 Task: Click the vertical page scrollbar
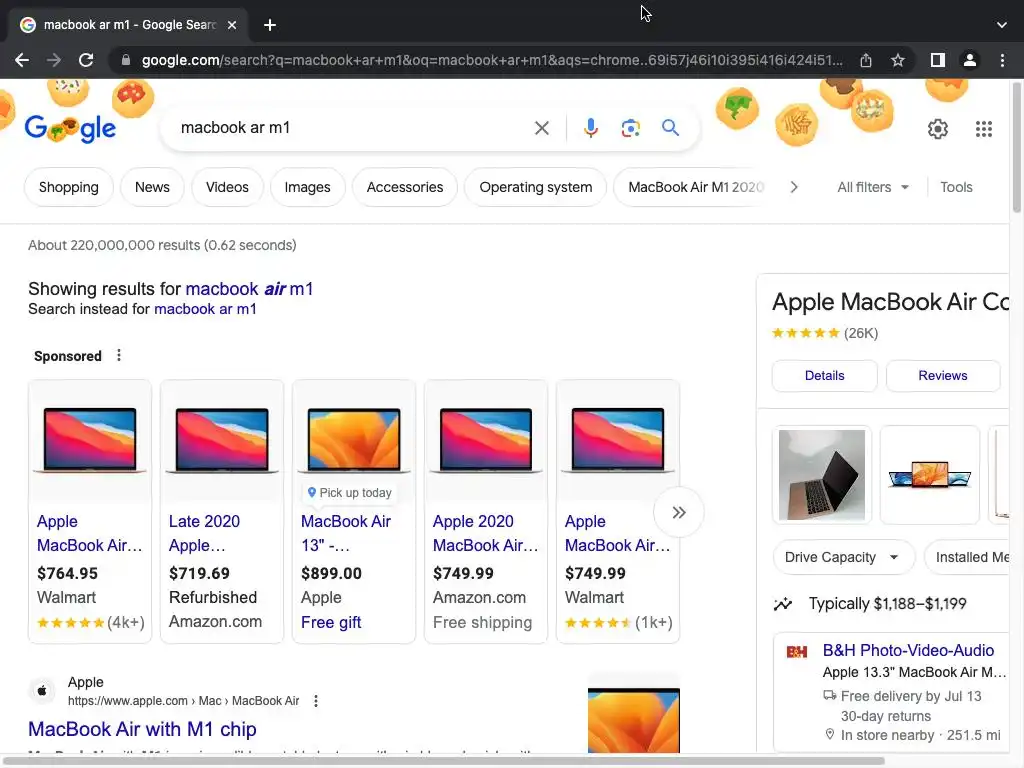tap(1016, 147)
